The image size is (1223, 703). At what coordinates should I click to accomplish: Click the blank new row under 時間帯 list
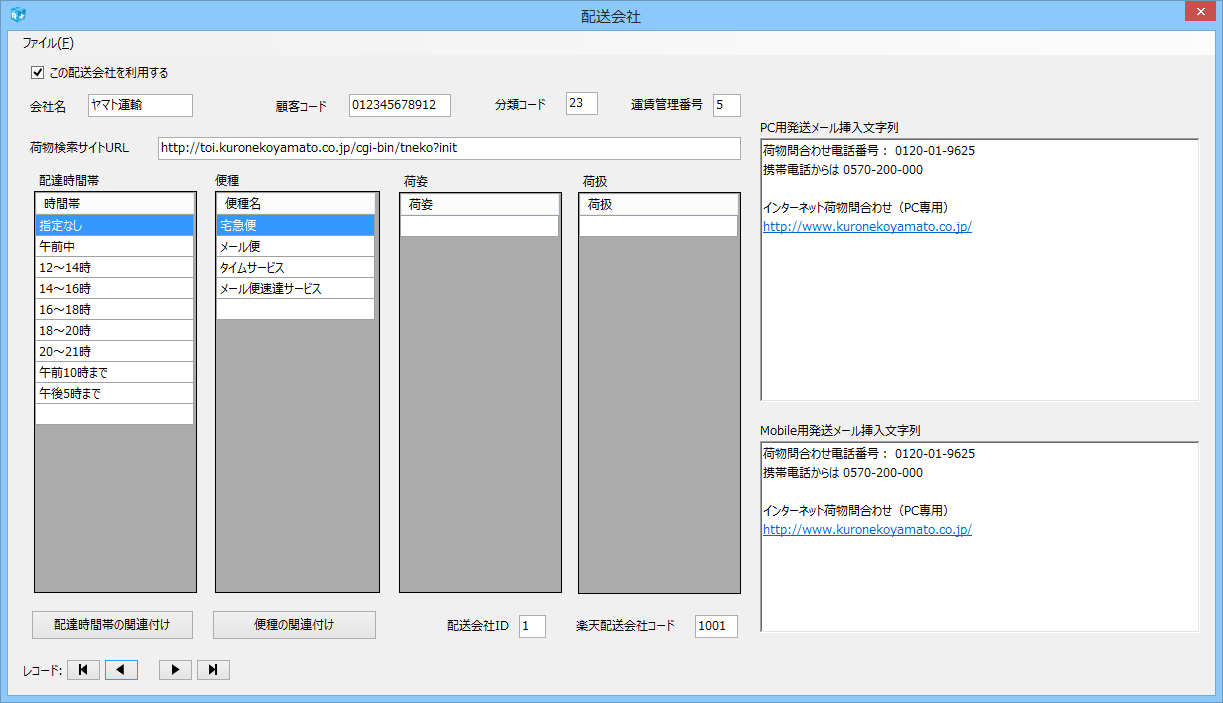pyautogui.click(x=114, y=414)
